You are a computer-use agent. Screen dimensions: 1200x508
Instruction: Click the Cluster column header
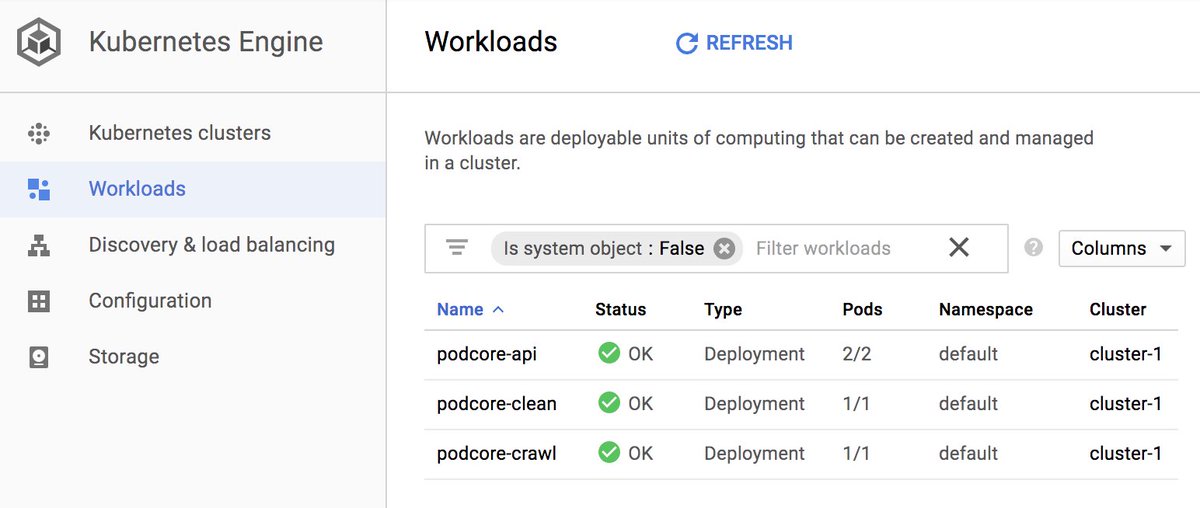click(1118, 310)
